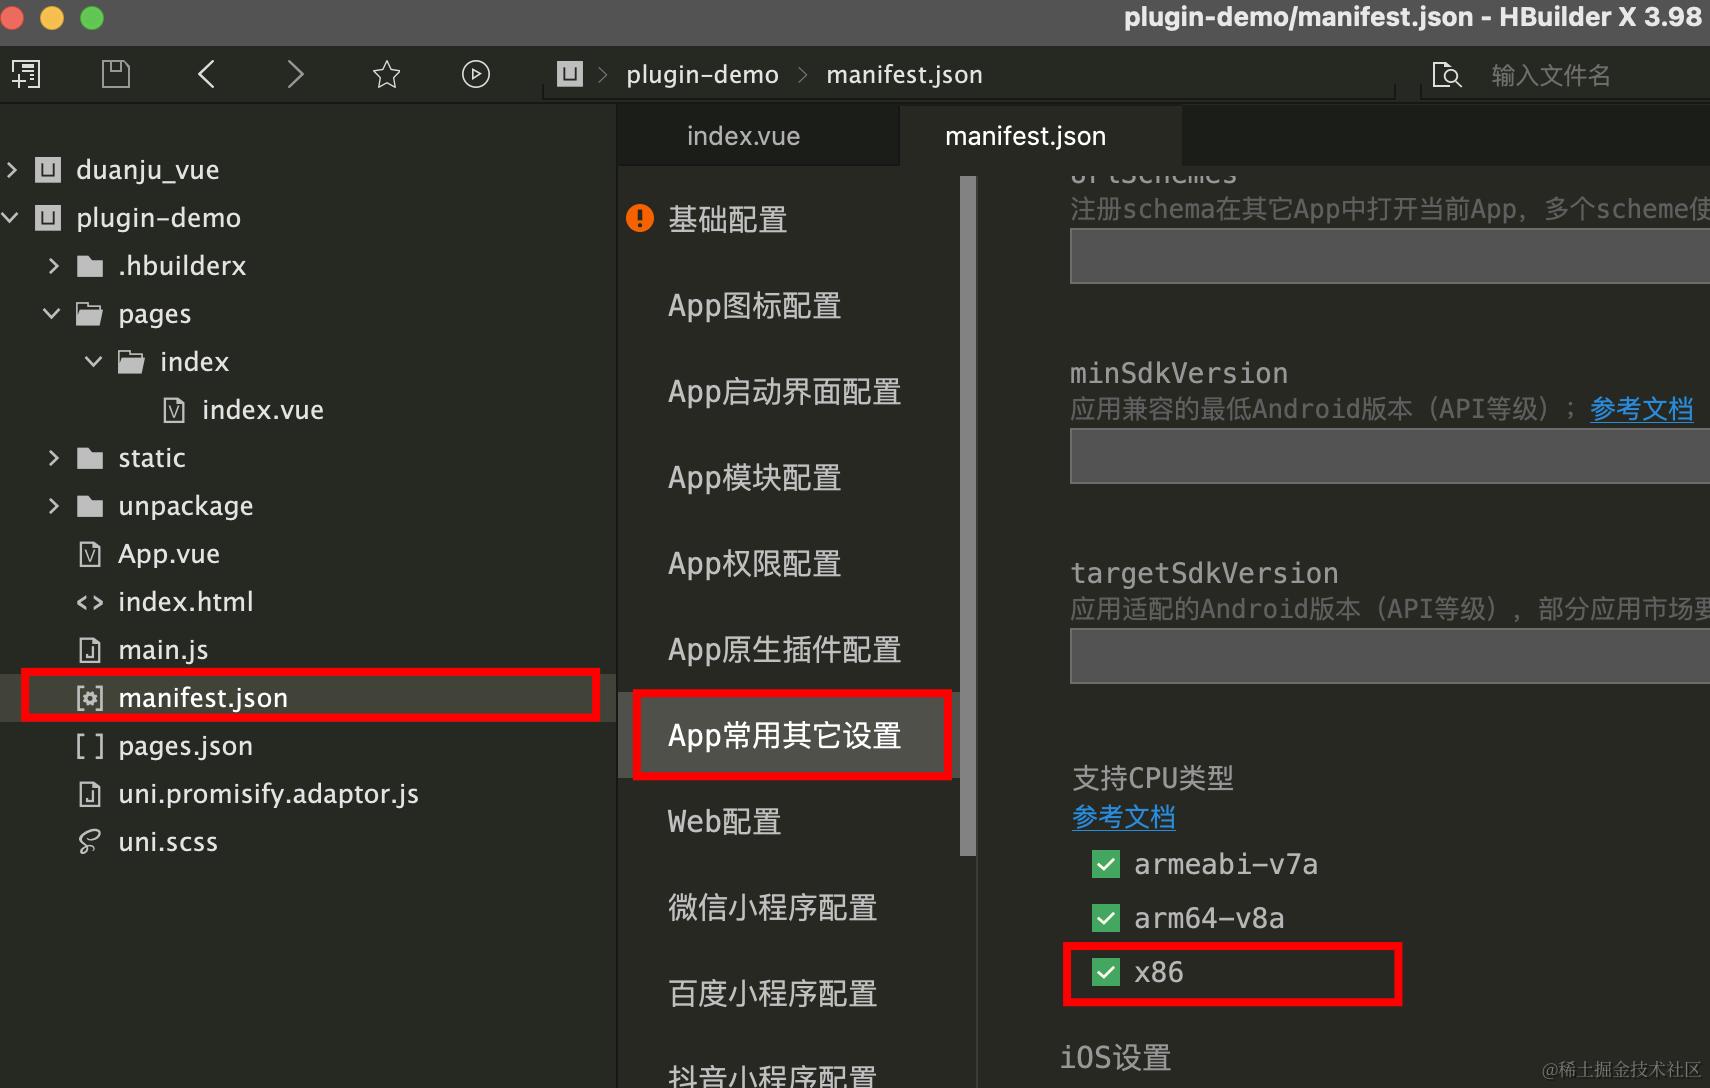1710x1088 pixels.
Task: Open the 参考文档 link next to minSdkVersion
Action: (1641, 409)
